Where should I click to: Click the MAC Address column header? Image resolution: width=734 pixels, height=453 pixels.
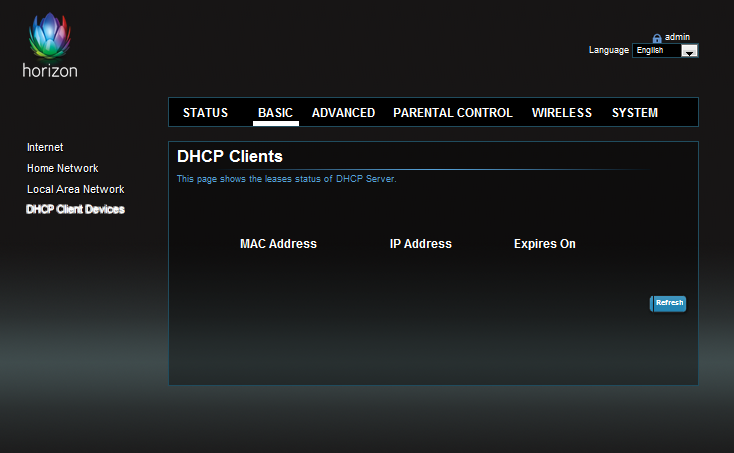click(x=278, y=244)
